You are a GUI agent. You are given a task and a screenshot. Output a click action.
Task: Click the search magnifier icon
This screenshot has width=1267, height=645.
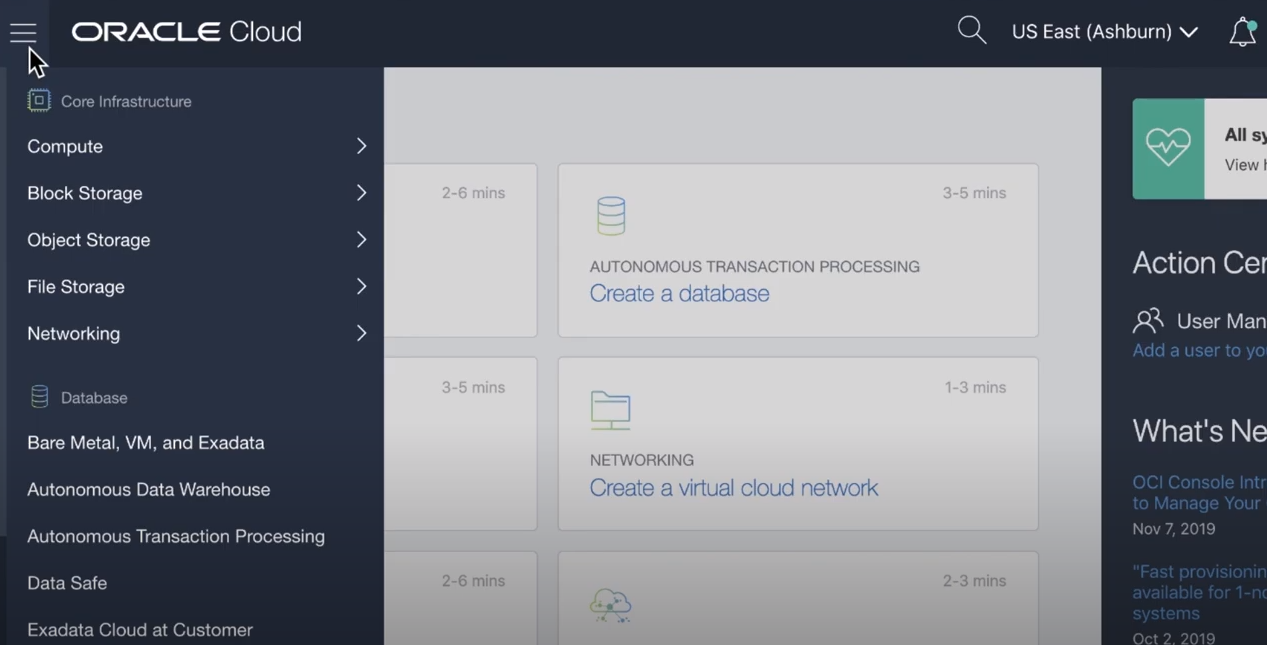tap(971, 30)
